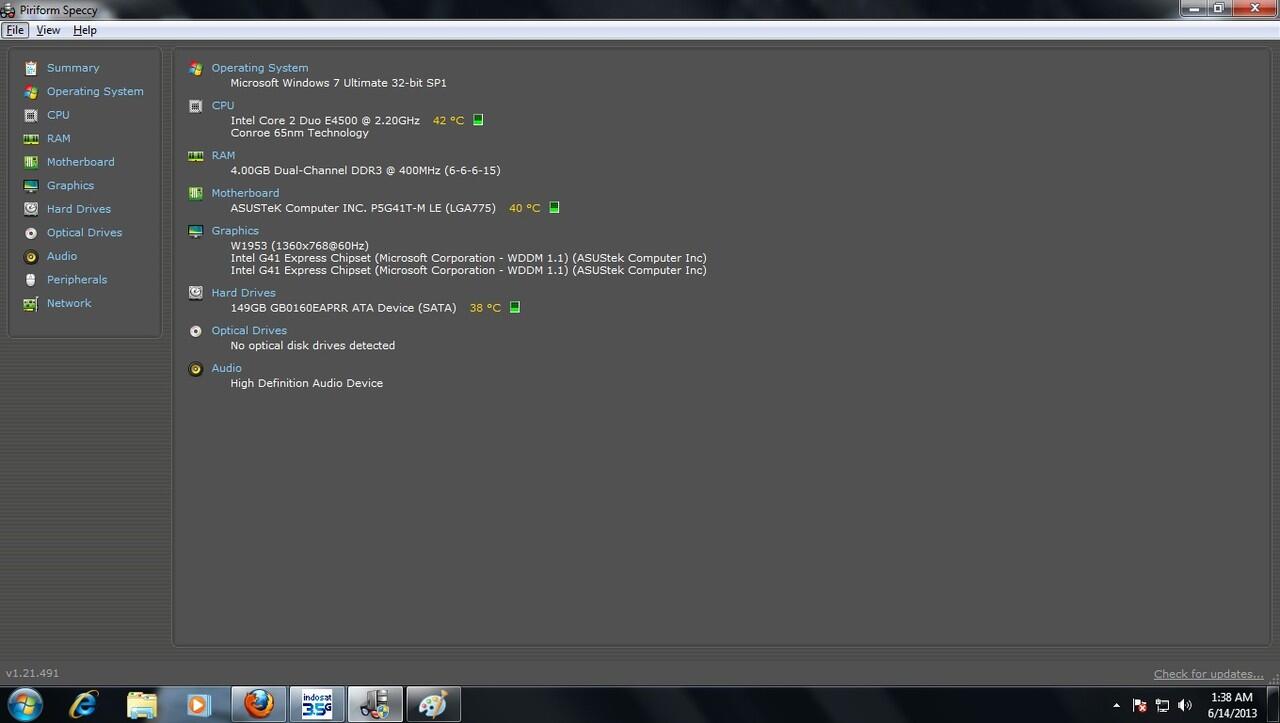Click the Hard Drives heading link in summary
The width and height of the screenshot is (1280, 723).
tap(243, 293)
